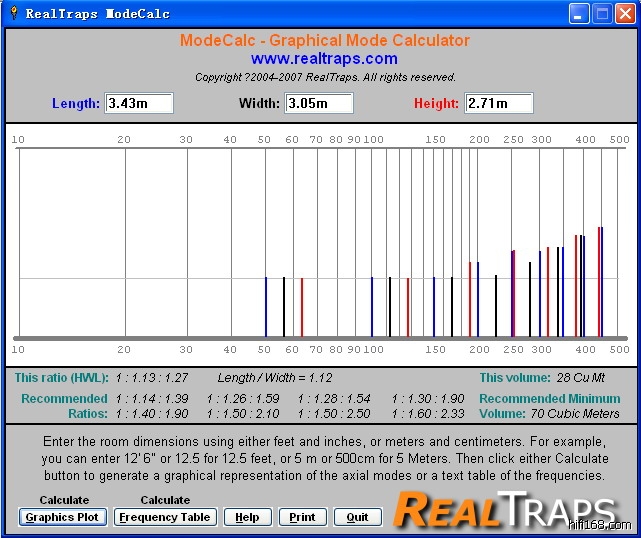Click into the Height field with 2.71m
This screenshot has height=538, width=641.
pyautogui.click(x=499, y=103)
